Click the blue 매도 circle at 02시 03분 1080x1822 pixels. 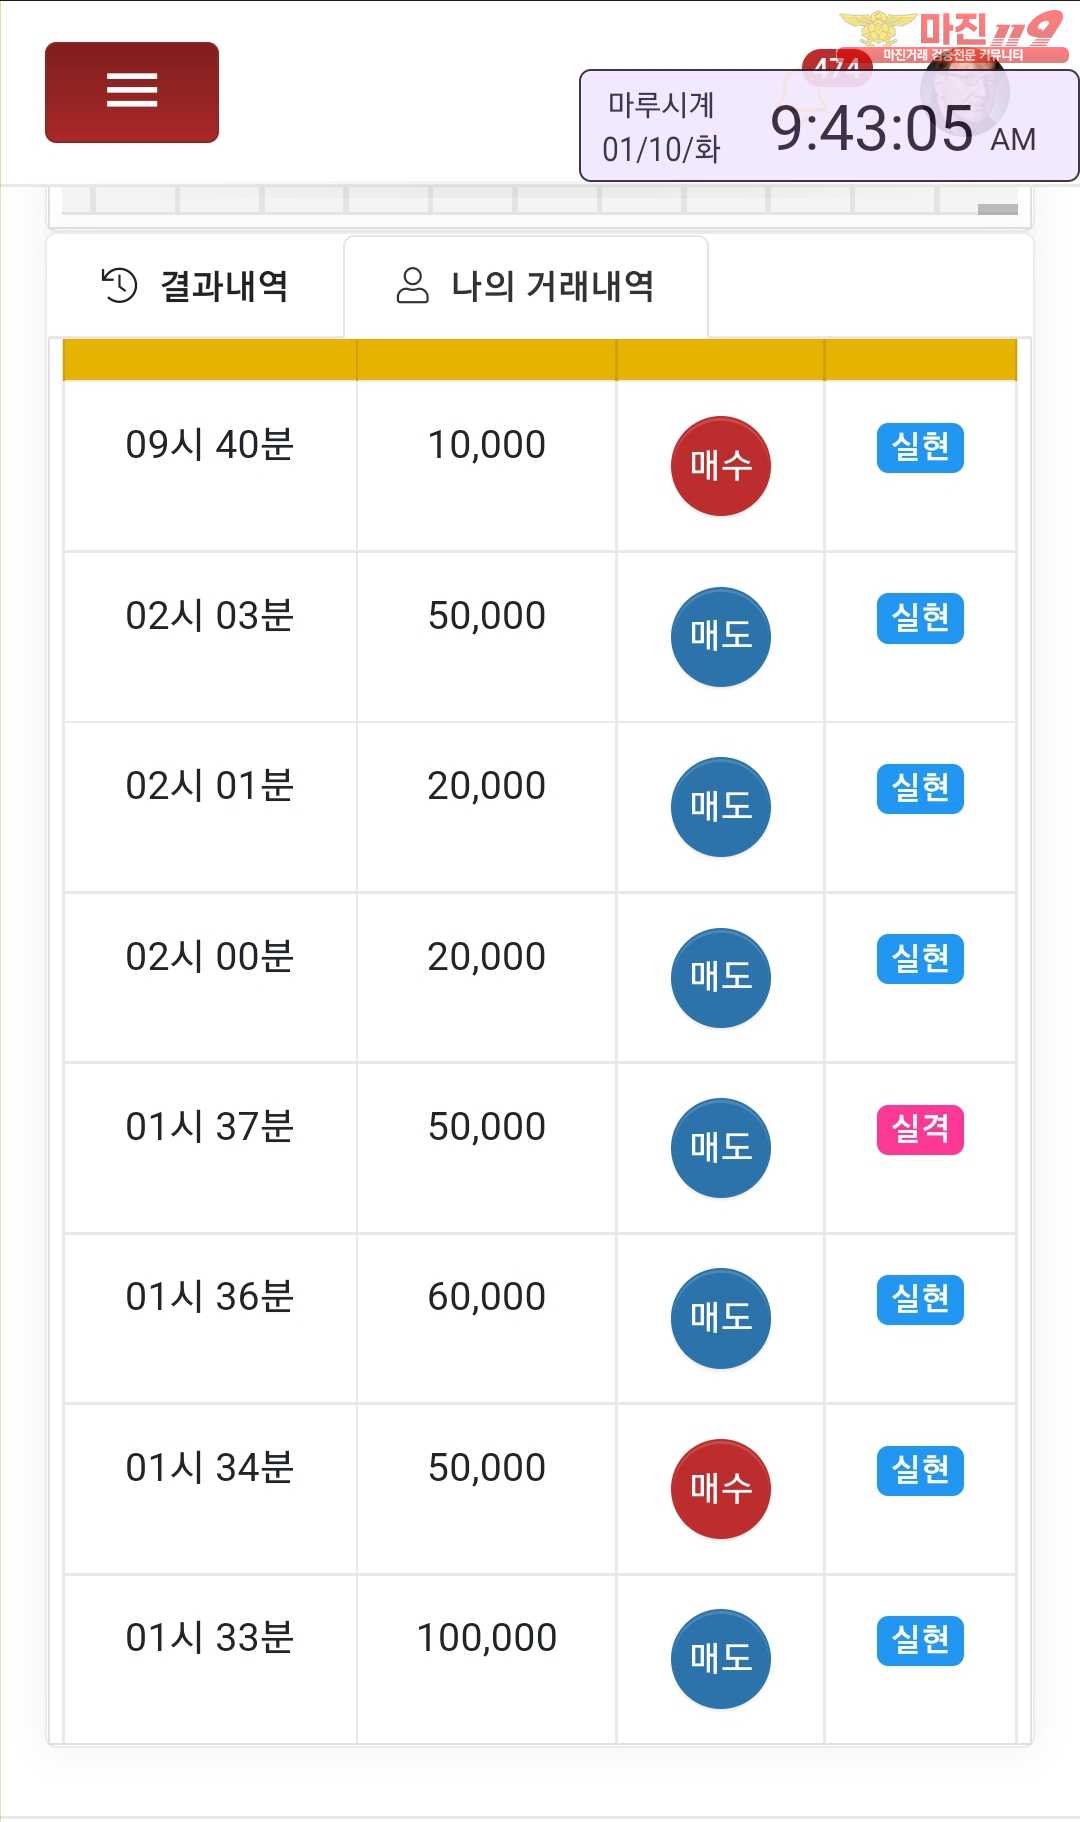point(720,636)
